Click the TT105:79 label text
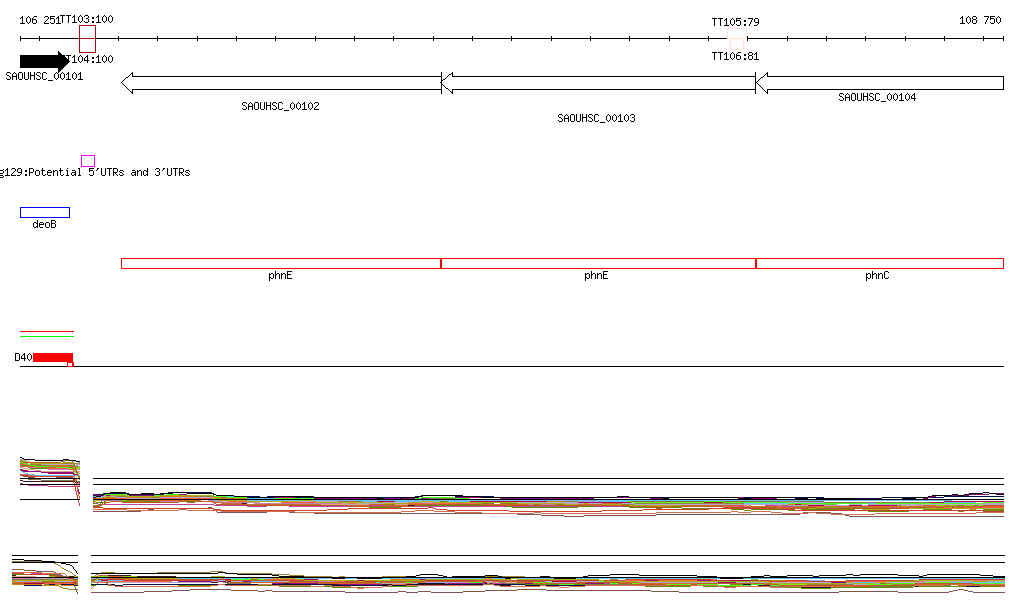This screenshot has width=1024, height=611. [735, 22]
